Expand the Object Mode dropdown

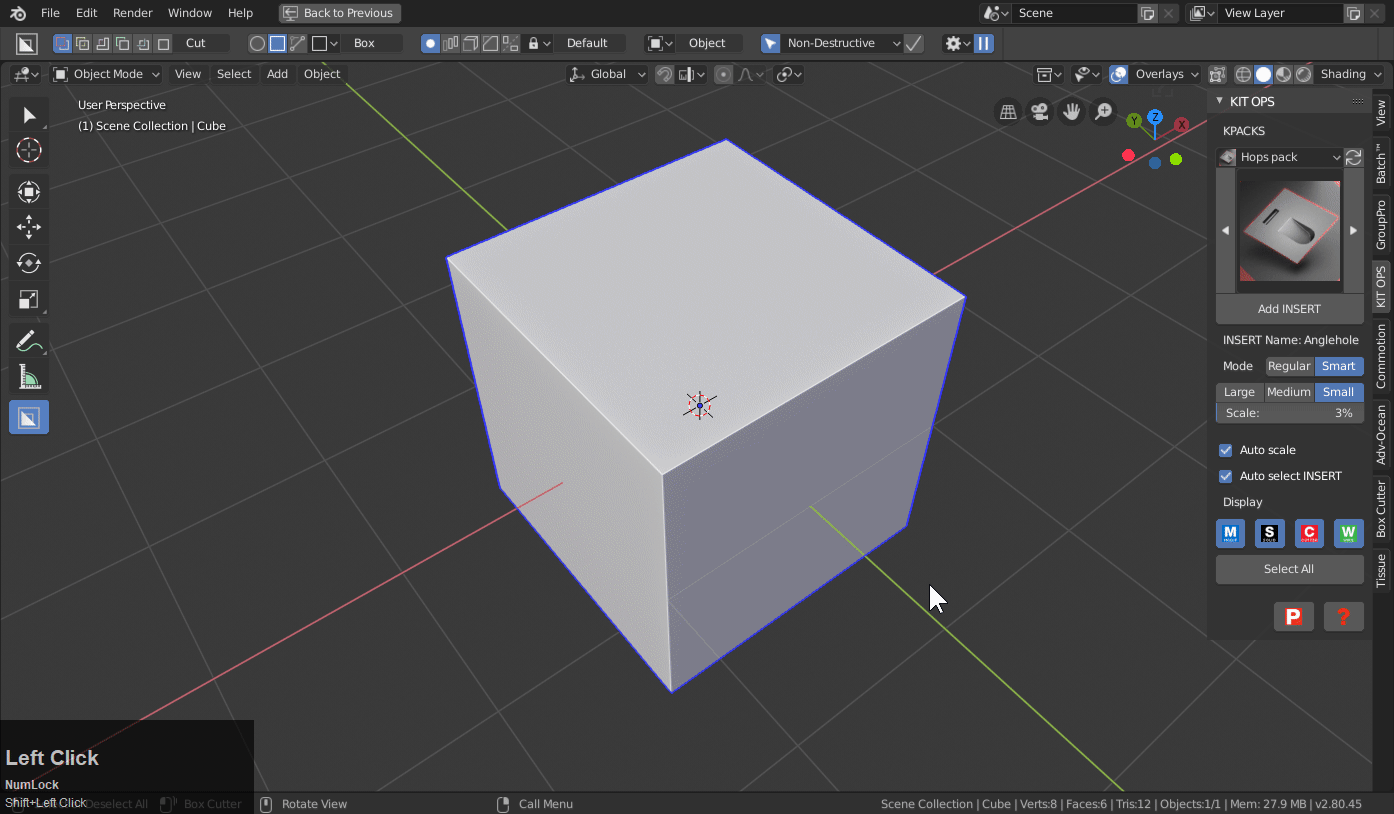[107, 74]
